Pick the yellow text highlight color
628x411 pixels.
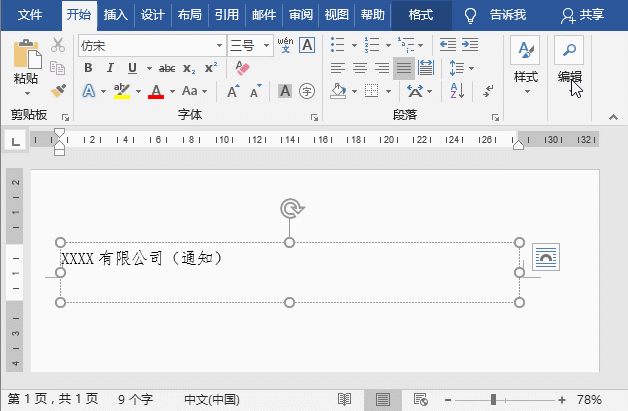pos(122,91)
